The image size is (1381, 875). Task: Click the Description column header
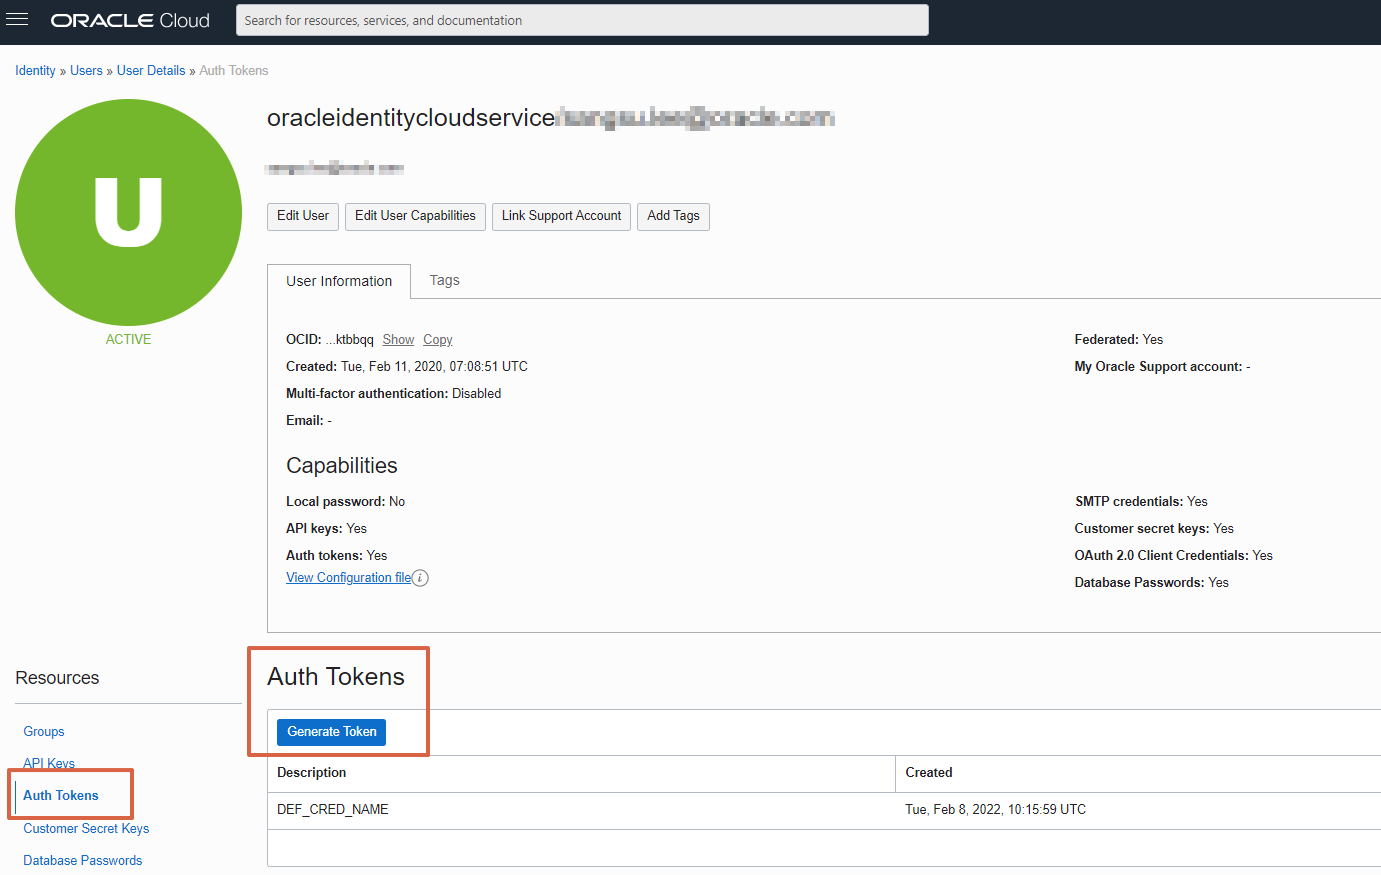coord(581,773)
